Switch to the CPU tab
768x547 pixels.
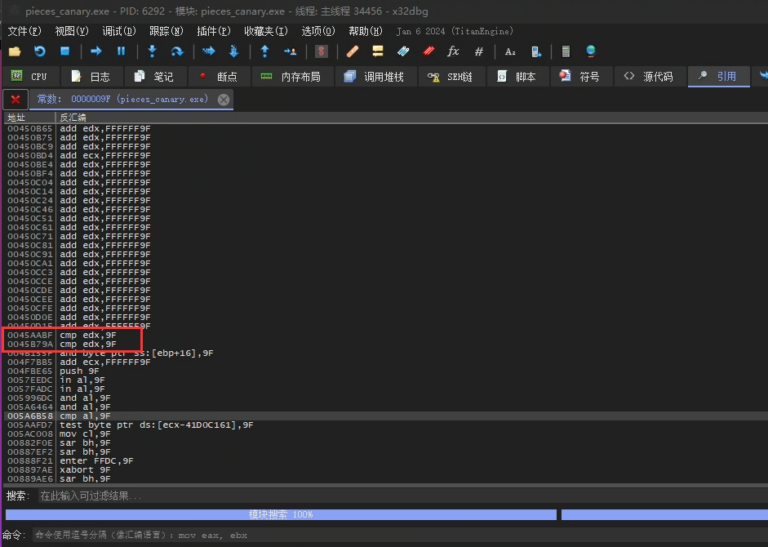(x=29, y=76)
